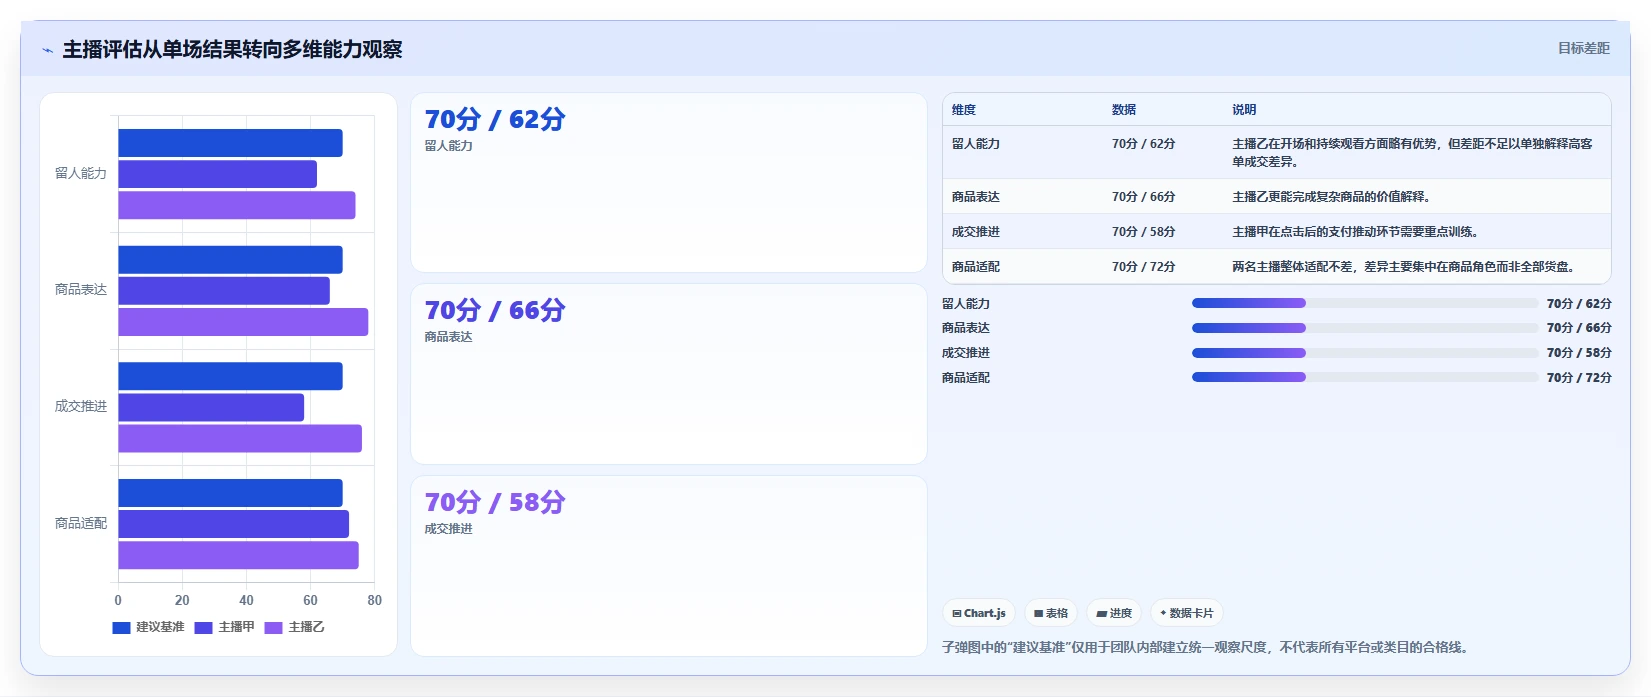1651x697 pixels.
Task: Click the 主播甲 bar for 商品适配
Action: pyautogui.click(x=234, y=524)
